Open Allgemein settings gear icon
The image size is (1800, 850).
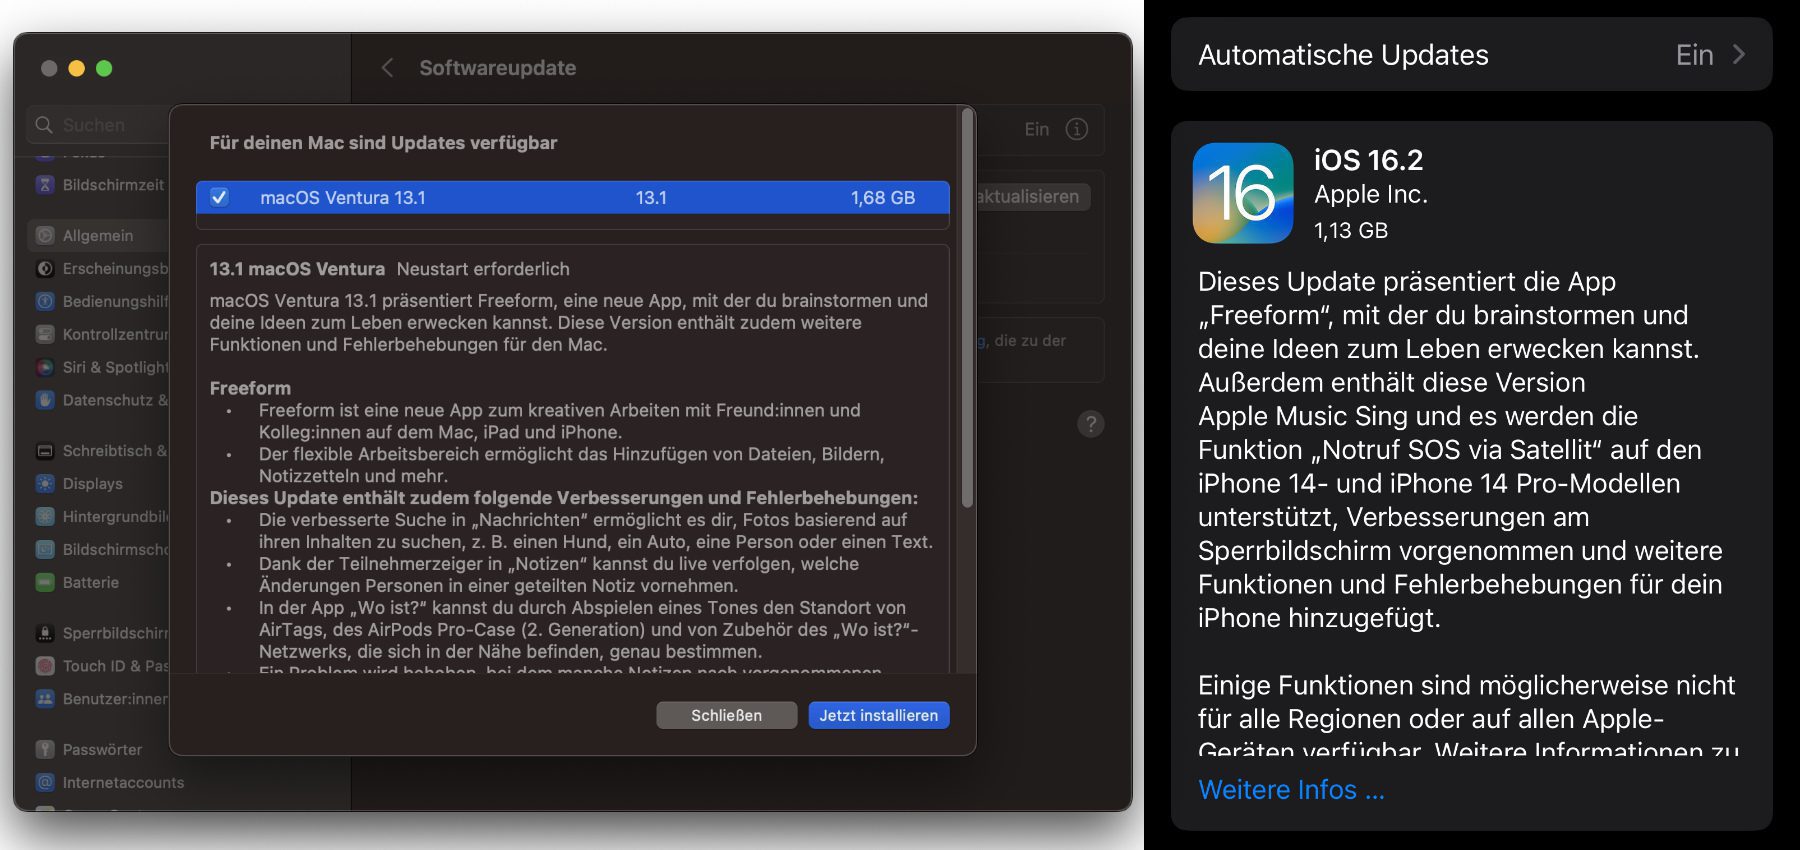[x=45, y=236]
